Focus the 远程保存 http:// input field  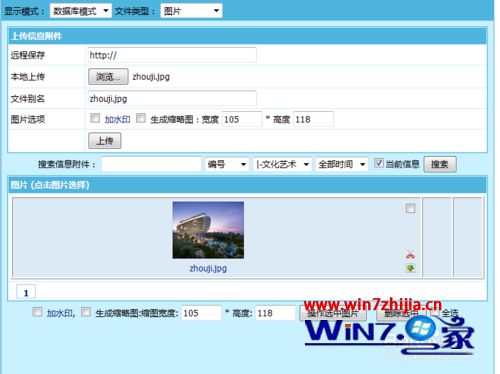click(x=172, y=55)
